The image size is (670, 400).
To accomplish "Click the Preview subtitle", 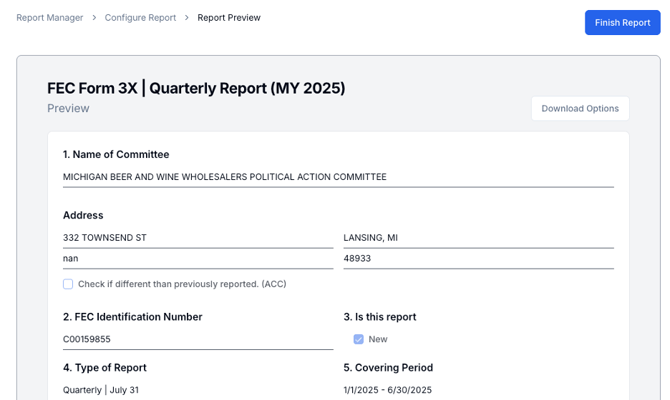I will 68,109.
